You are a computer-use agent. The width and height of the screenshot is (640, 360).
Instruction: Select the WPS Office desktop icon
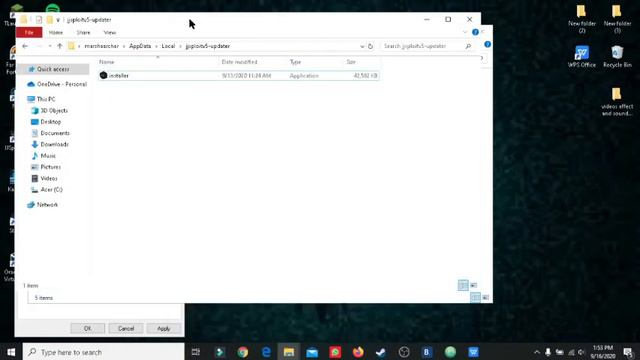point(582,56)
